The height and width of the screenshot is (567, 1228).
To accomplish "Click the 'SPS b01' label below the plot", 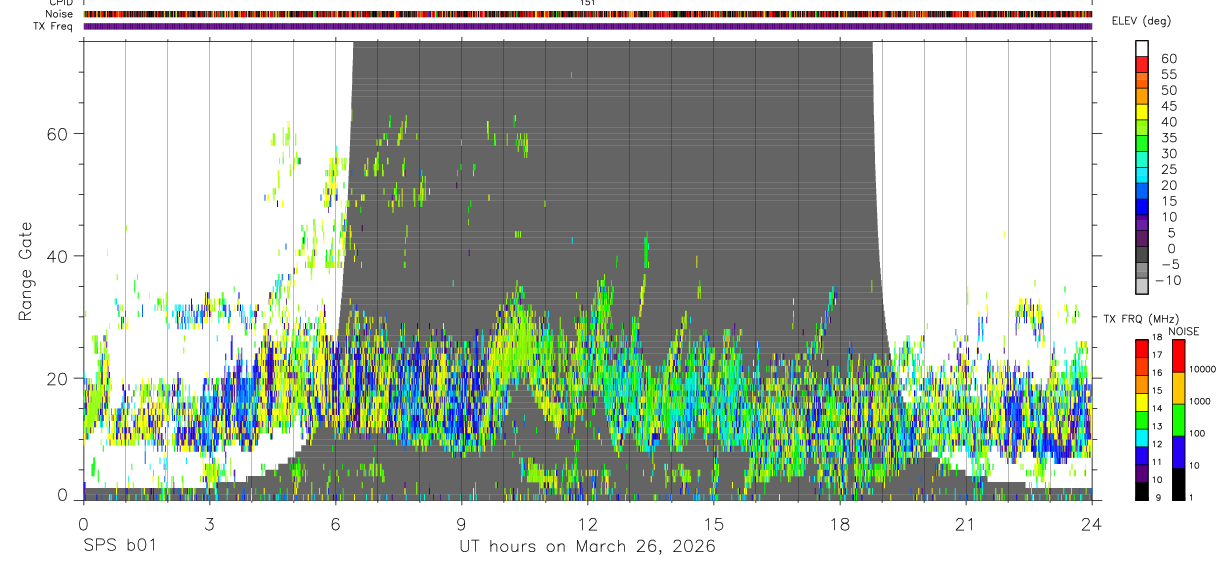I will (119, 546).
